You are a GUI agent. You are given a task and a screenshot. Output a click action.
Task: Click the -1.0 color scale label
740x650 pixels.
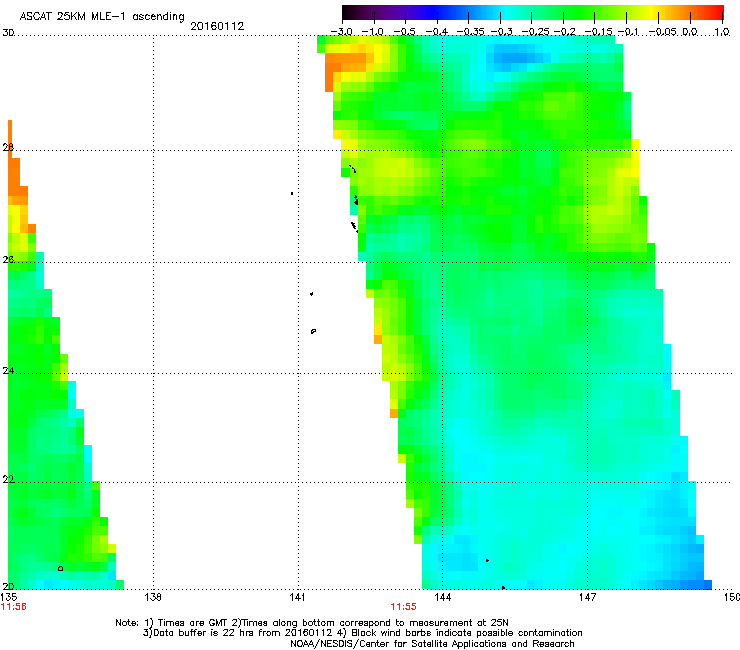[373, 32]
